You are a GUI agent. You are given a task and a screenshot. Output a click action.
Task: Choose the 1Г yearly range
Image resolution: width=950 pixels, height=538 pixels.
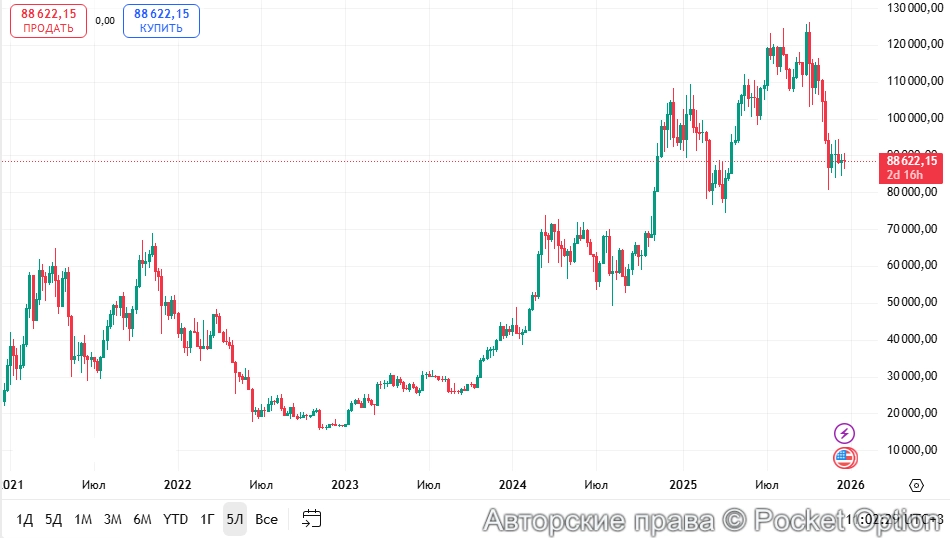point(207,519)
